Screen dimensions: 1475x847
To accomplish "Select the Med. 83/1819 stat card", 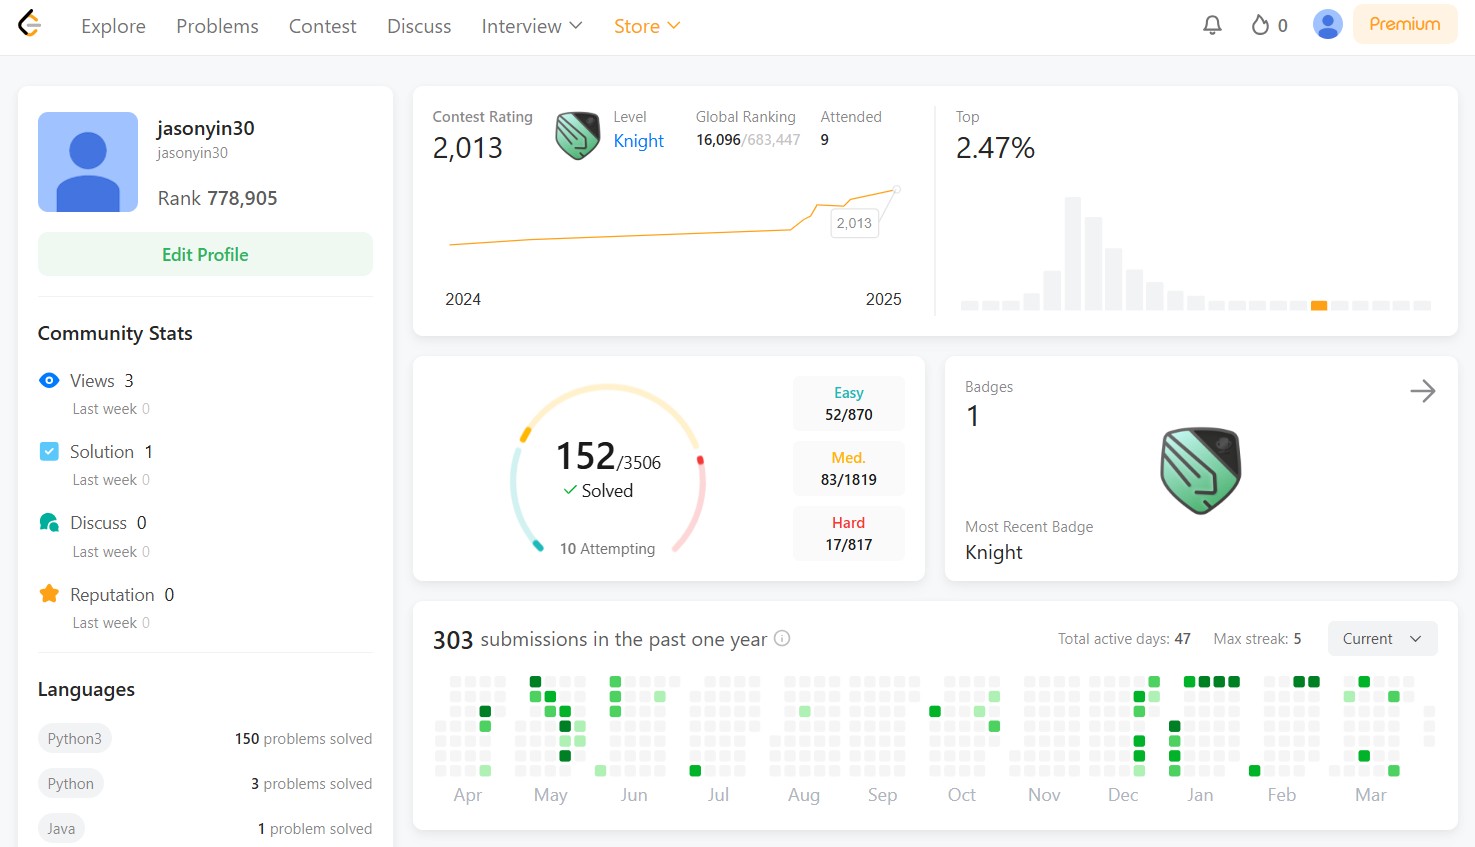I will (849, 469).
